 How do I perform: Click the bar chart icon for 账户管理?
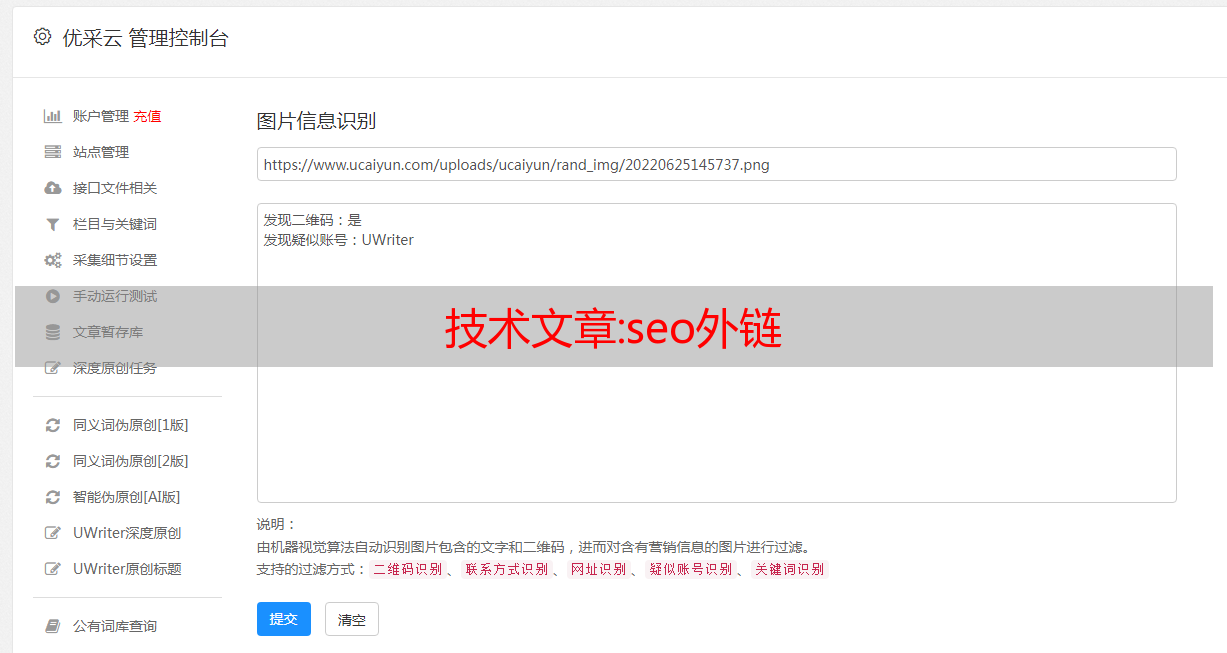click(53, 116)
